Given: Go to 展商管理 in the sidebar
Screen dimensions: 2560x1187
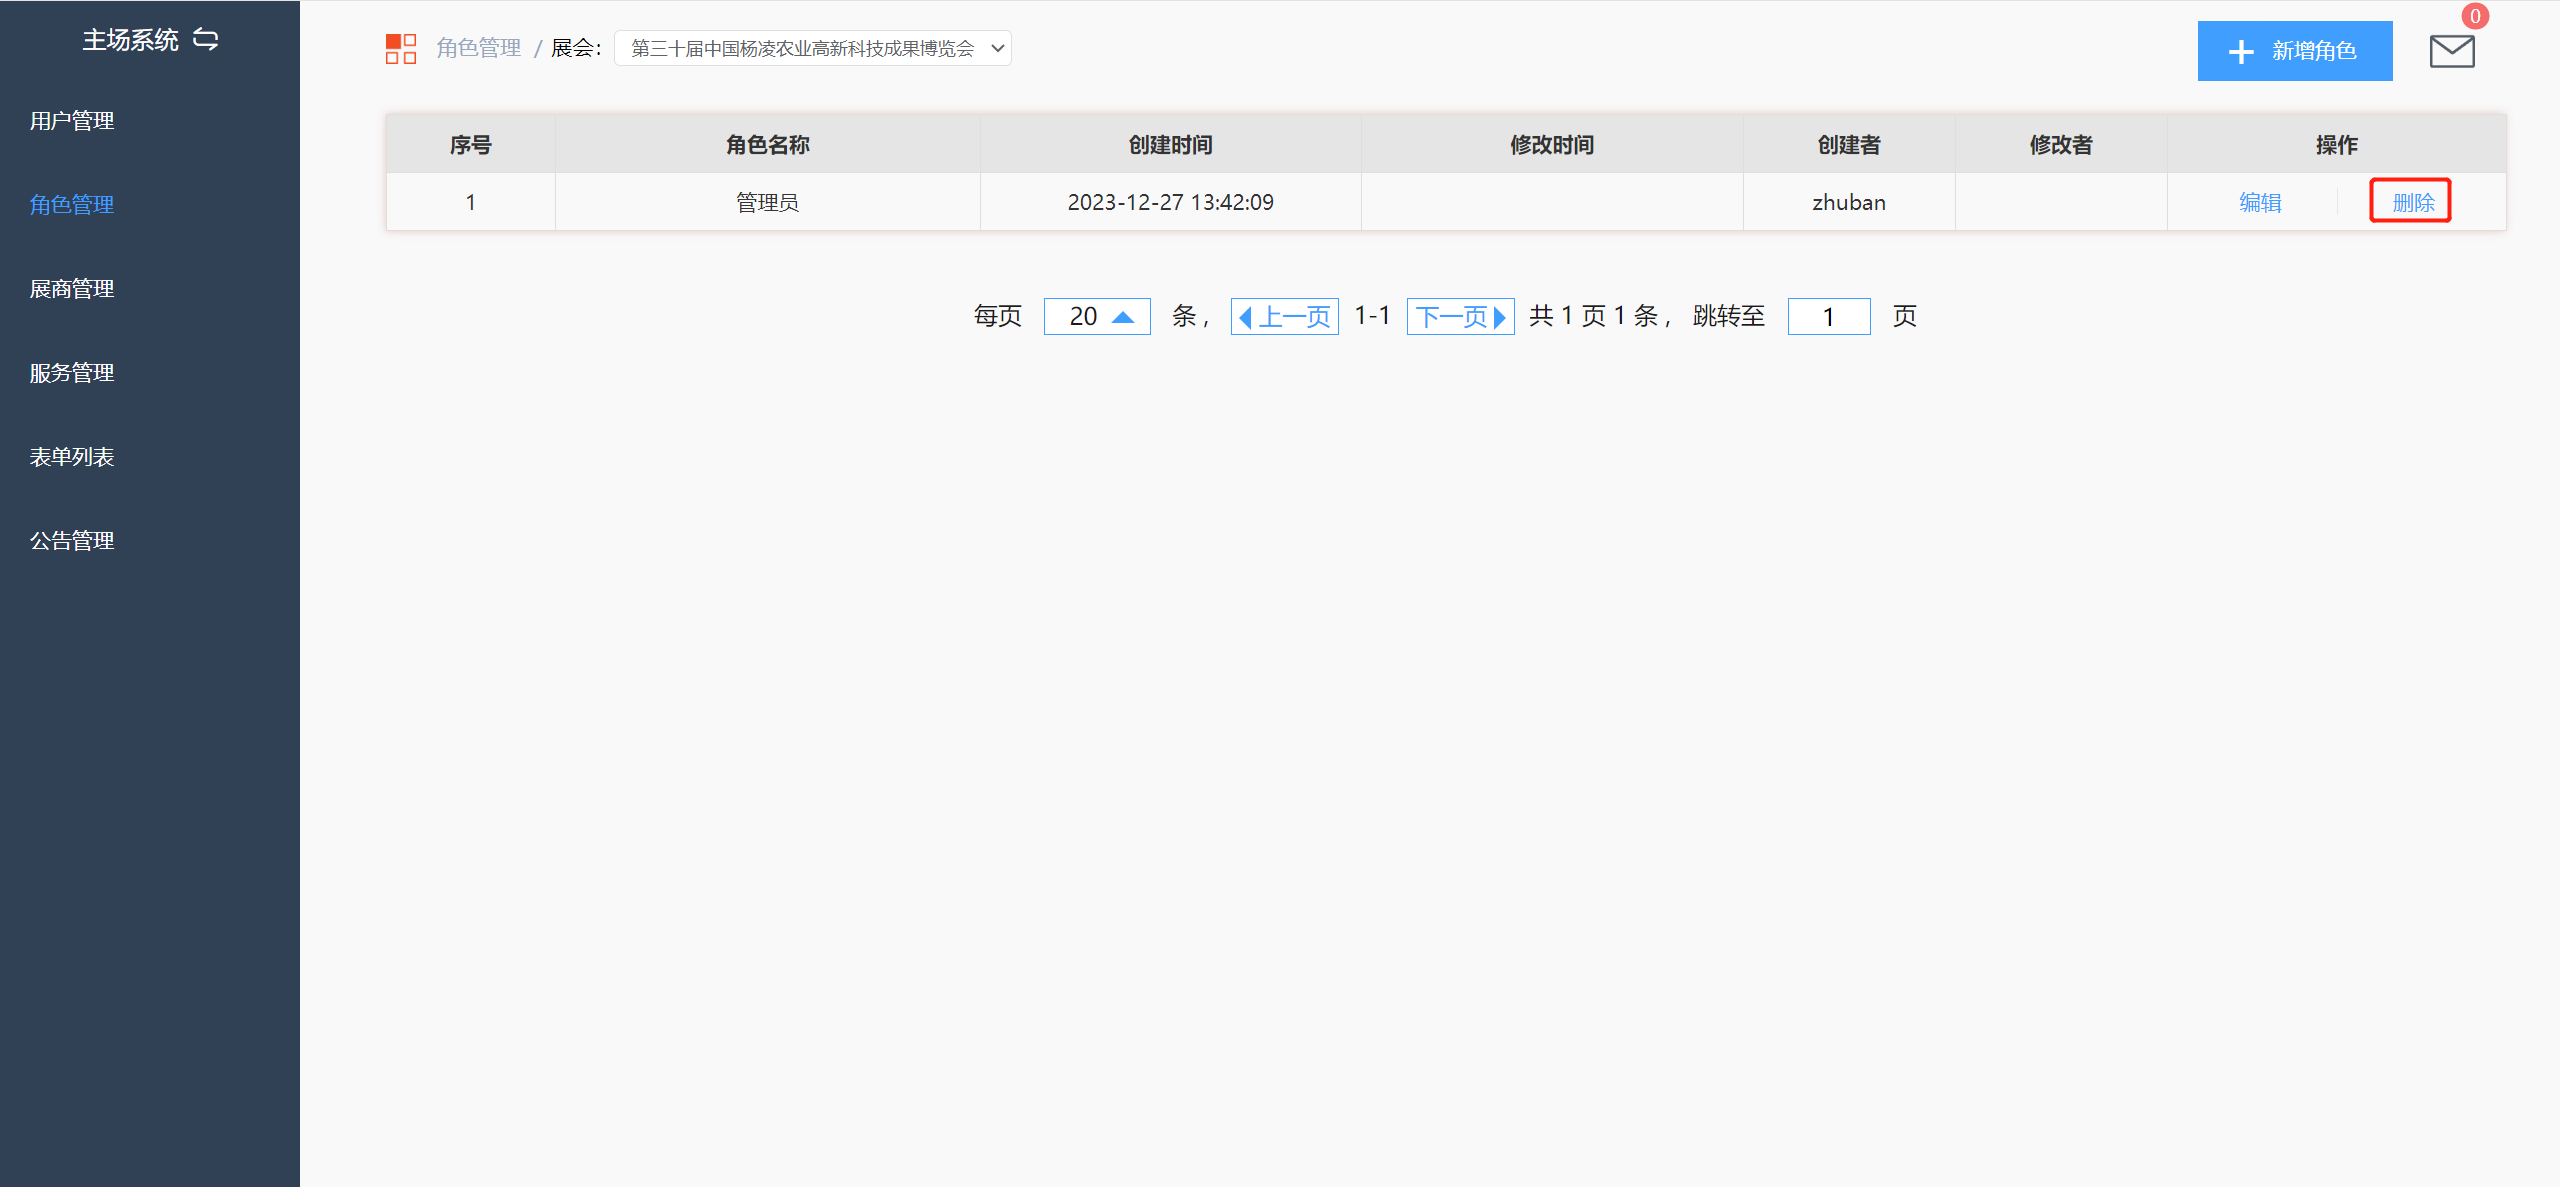Looking at the screenshot, I should coord(72,289).
